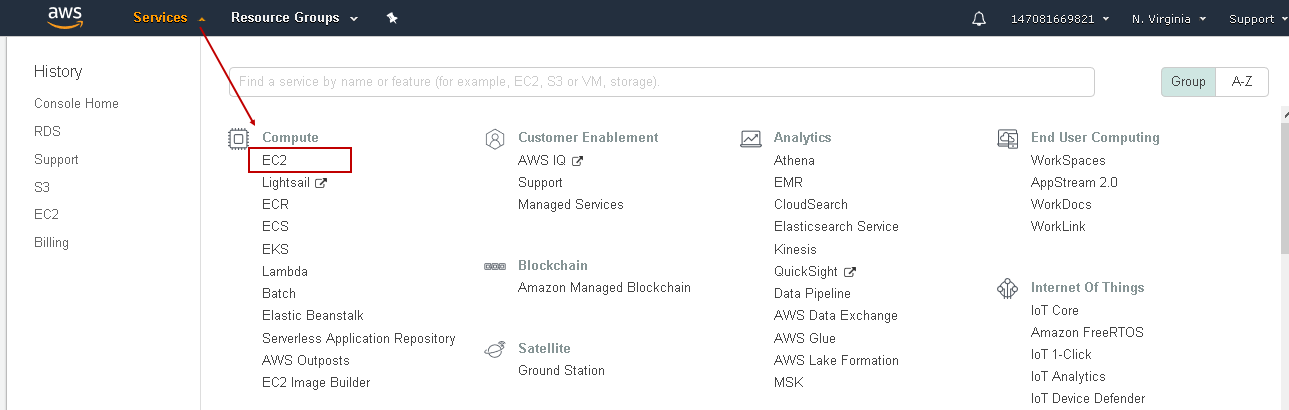Open the notifications bell
Viewport: 1289px width, 410px height.
[x=979, y=19]
